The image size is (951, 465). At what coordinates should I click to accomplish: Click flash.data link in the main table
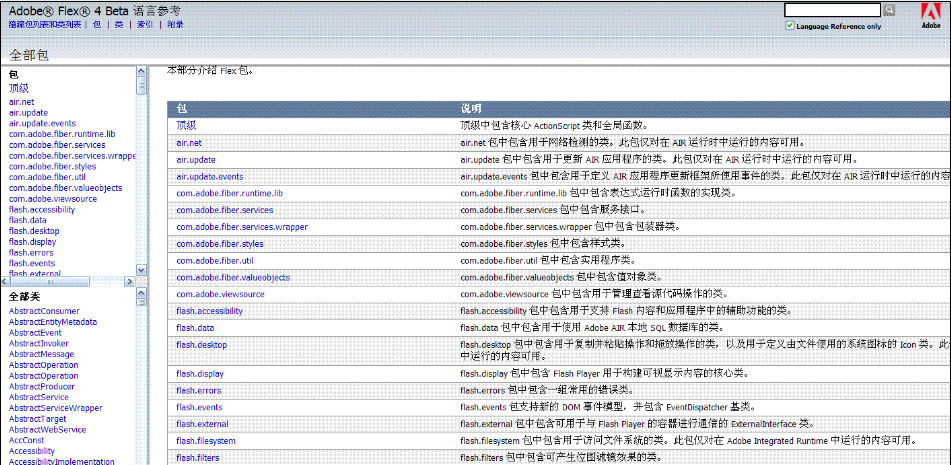point(195,328)
